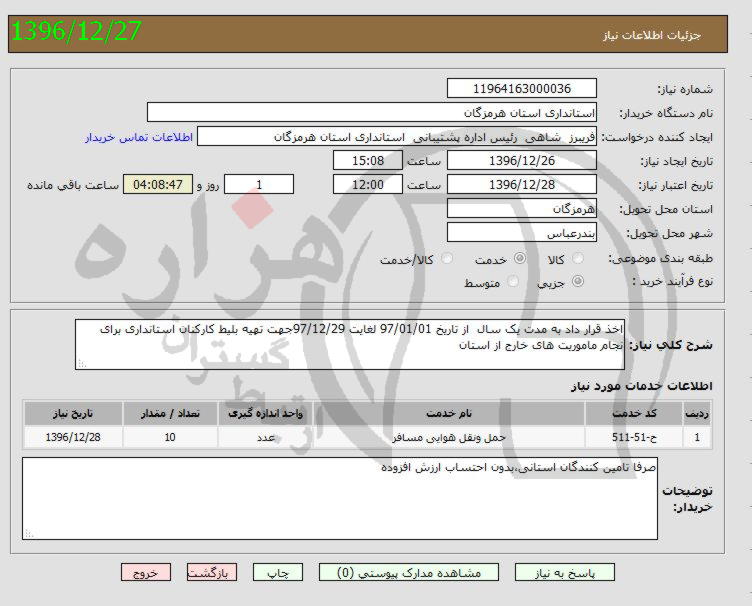Click the delivery province field 'هرمزگان'
This screenshot has width=752, height=606.
(x=522, y=209)
